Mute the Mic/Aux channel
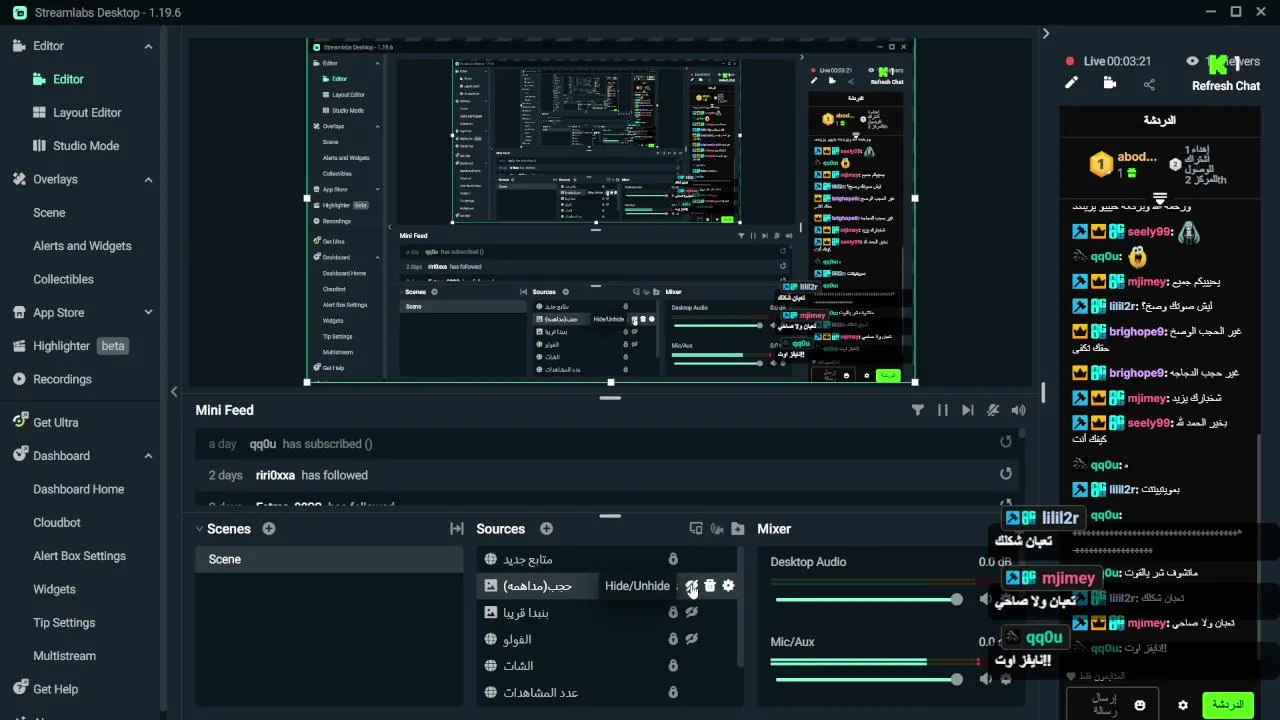The image size is (1280, 720). coord(986,679)
